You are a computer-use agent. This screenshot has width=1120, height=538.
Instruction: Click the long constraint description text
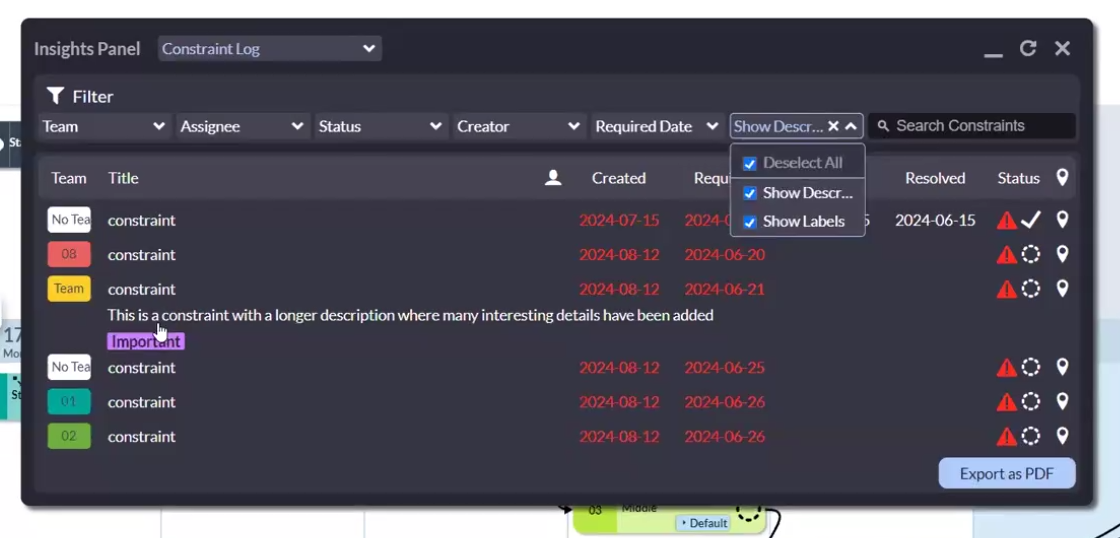tap(410, 315)
